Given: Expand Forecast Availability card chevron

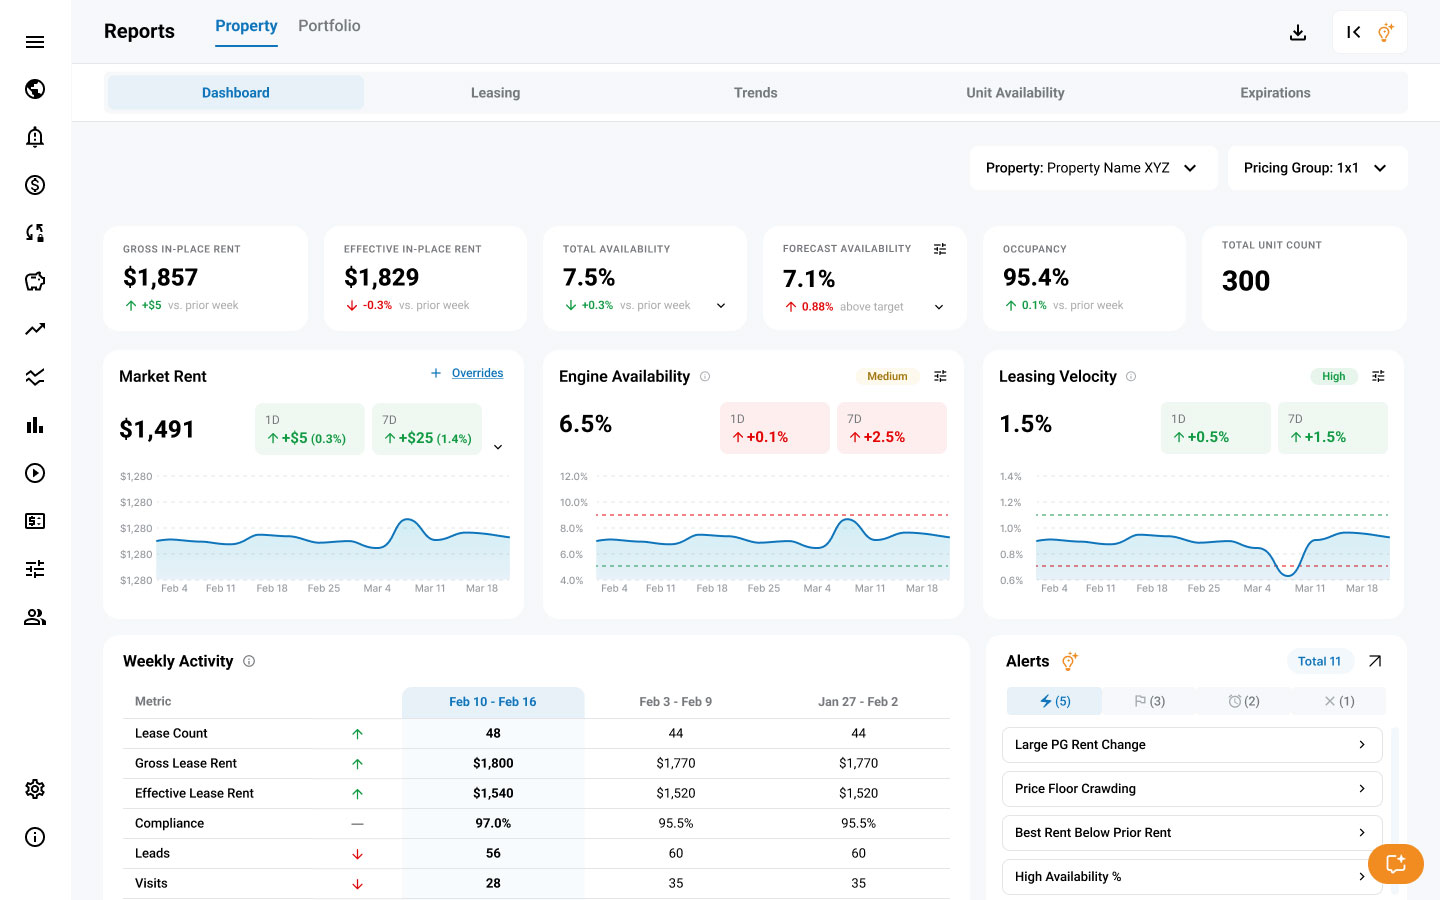Looking at the screenshot, I should click(x=939, y=307).
